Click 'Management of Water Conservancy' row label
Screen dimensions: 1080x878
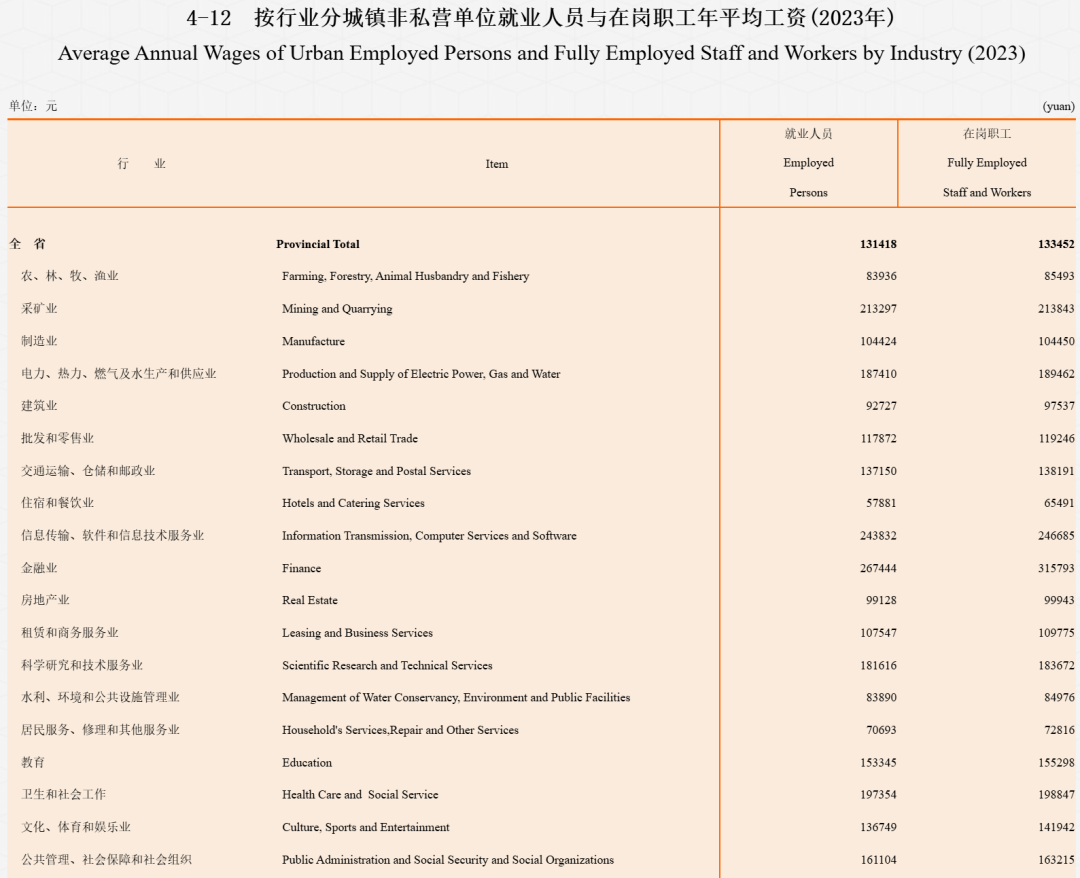tap(456, 698)
